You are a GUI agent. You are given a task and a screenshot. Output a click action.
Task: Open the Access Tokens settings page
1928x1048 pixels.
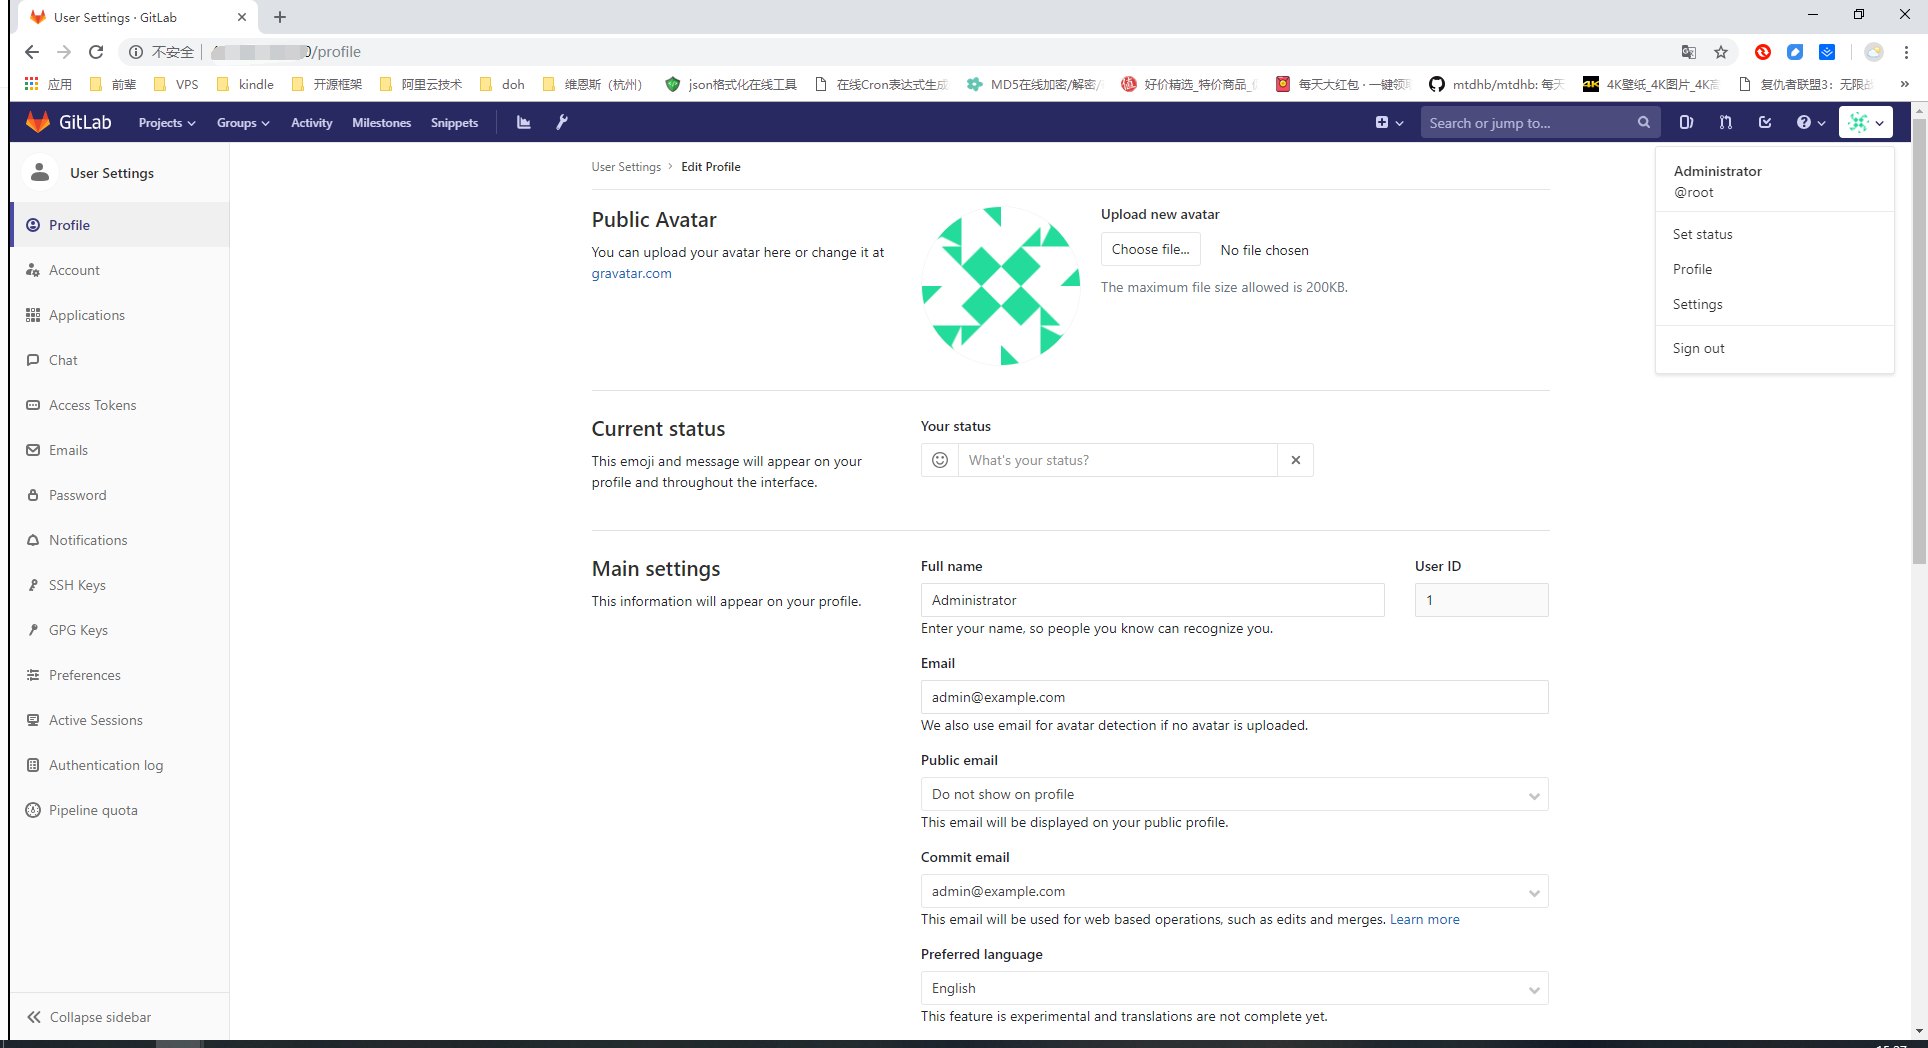[93, 405]
